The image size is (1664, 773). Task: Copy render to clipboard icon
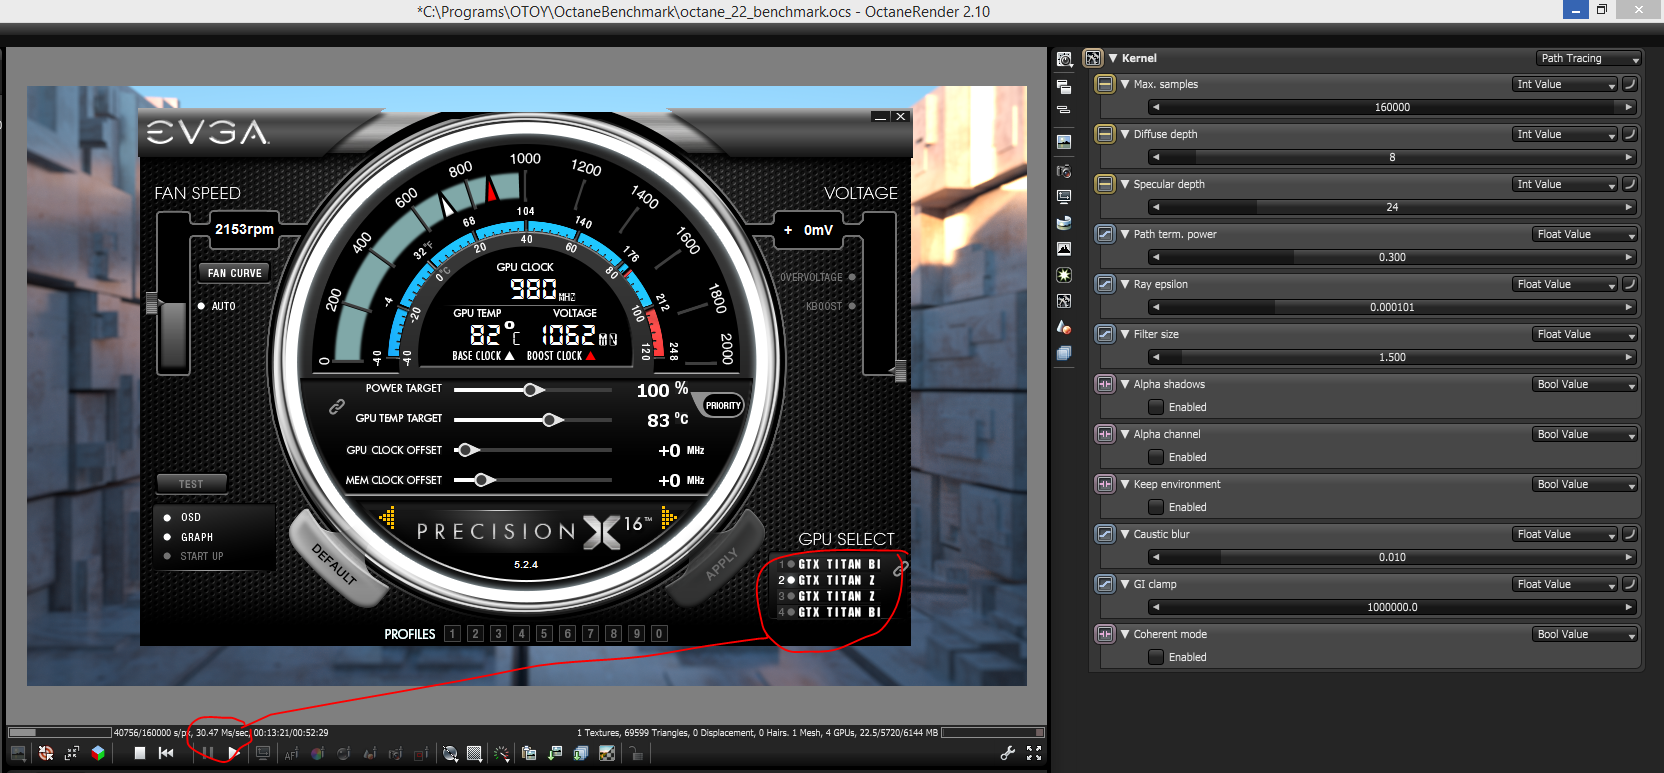(529, 753)
